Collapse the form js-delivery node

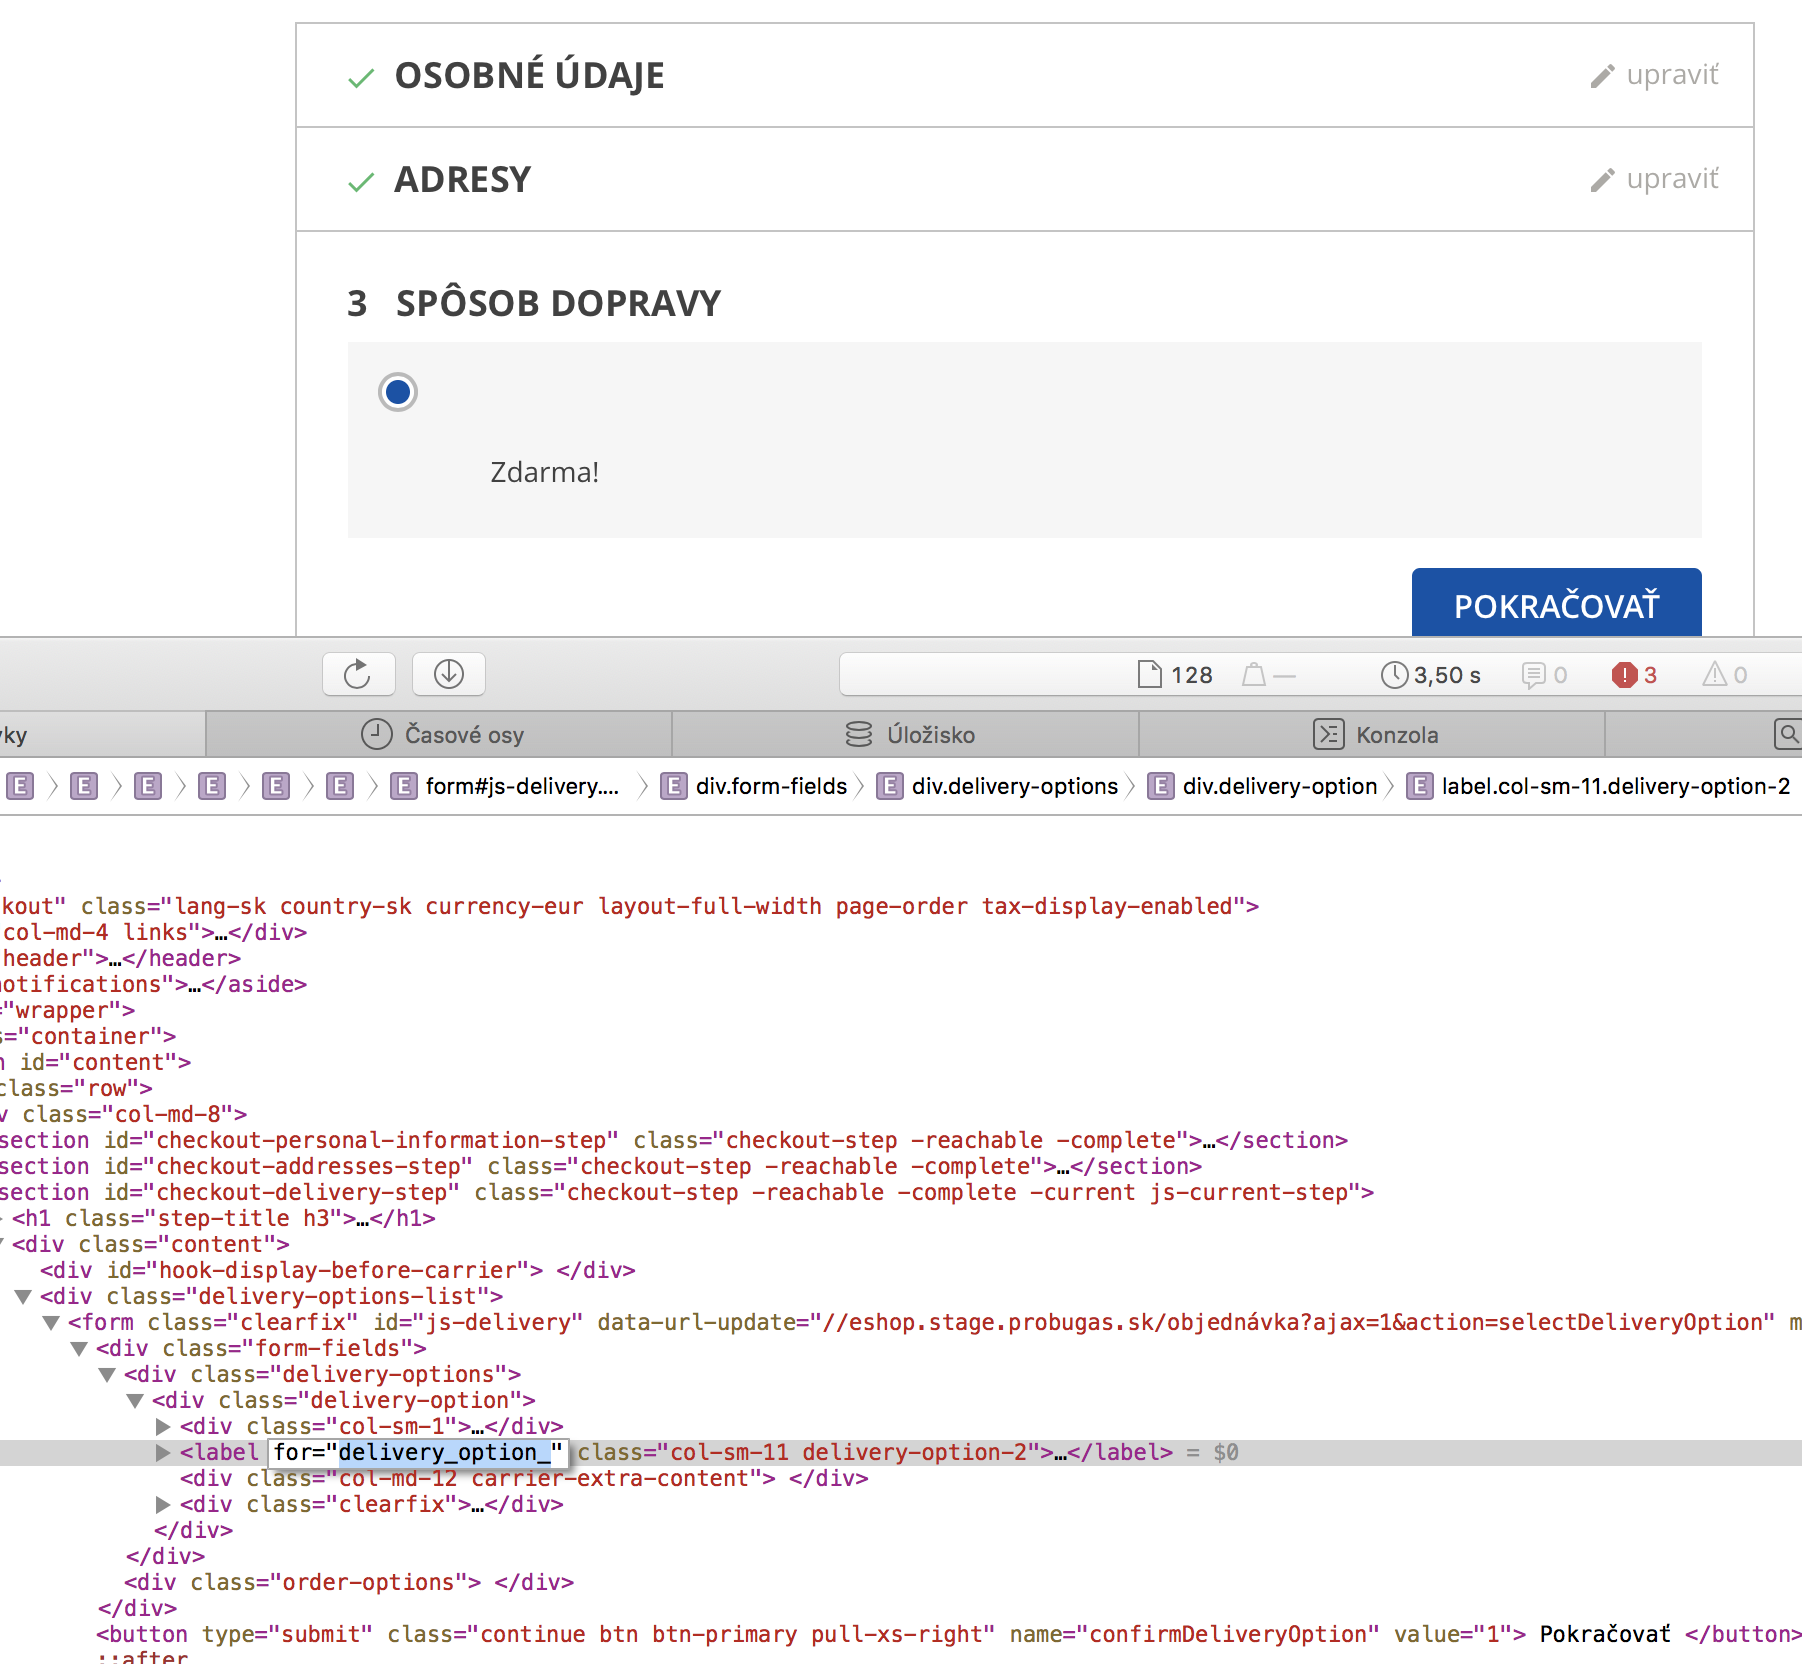51,1323
